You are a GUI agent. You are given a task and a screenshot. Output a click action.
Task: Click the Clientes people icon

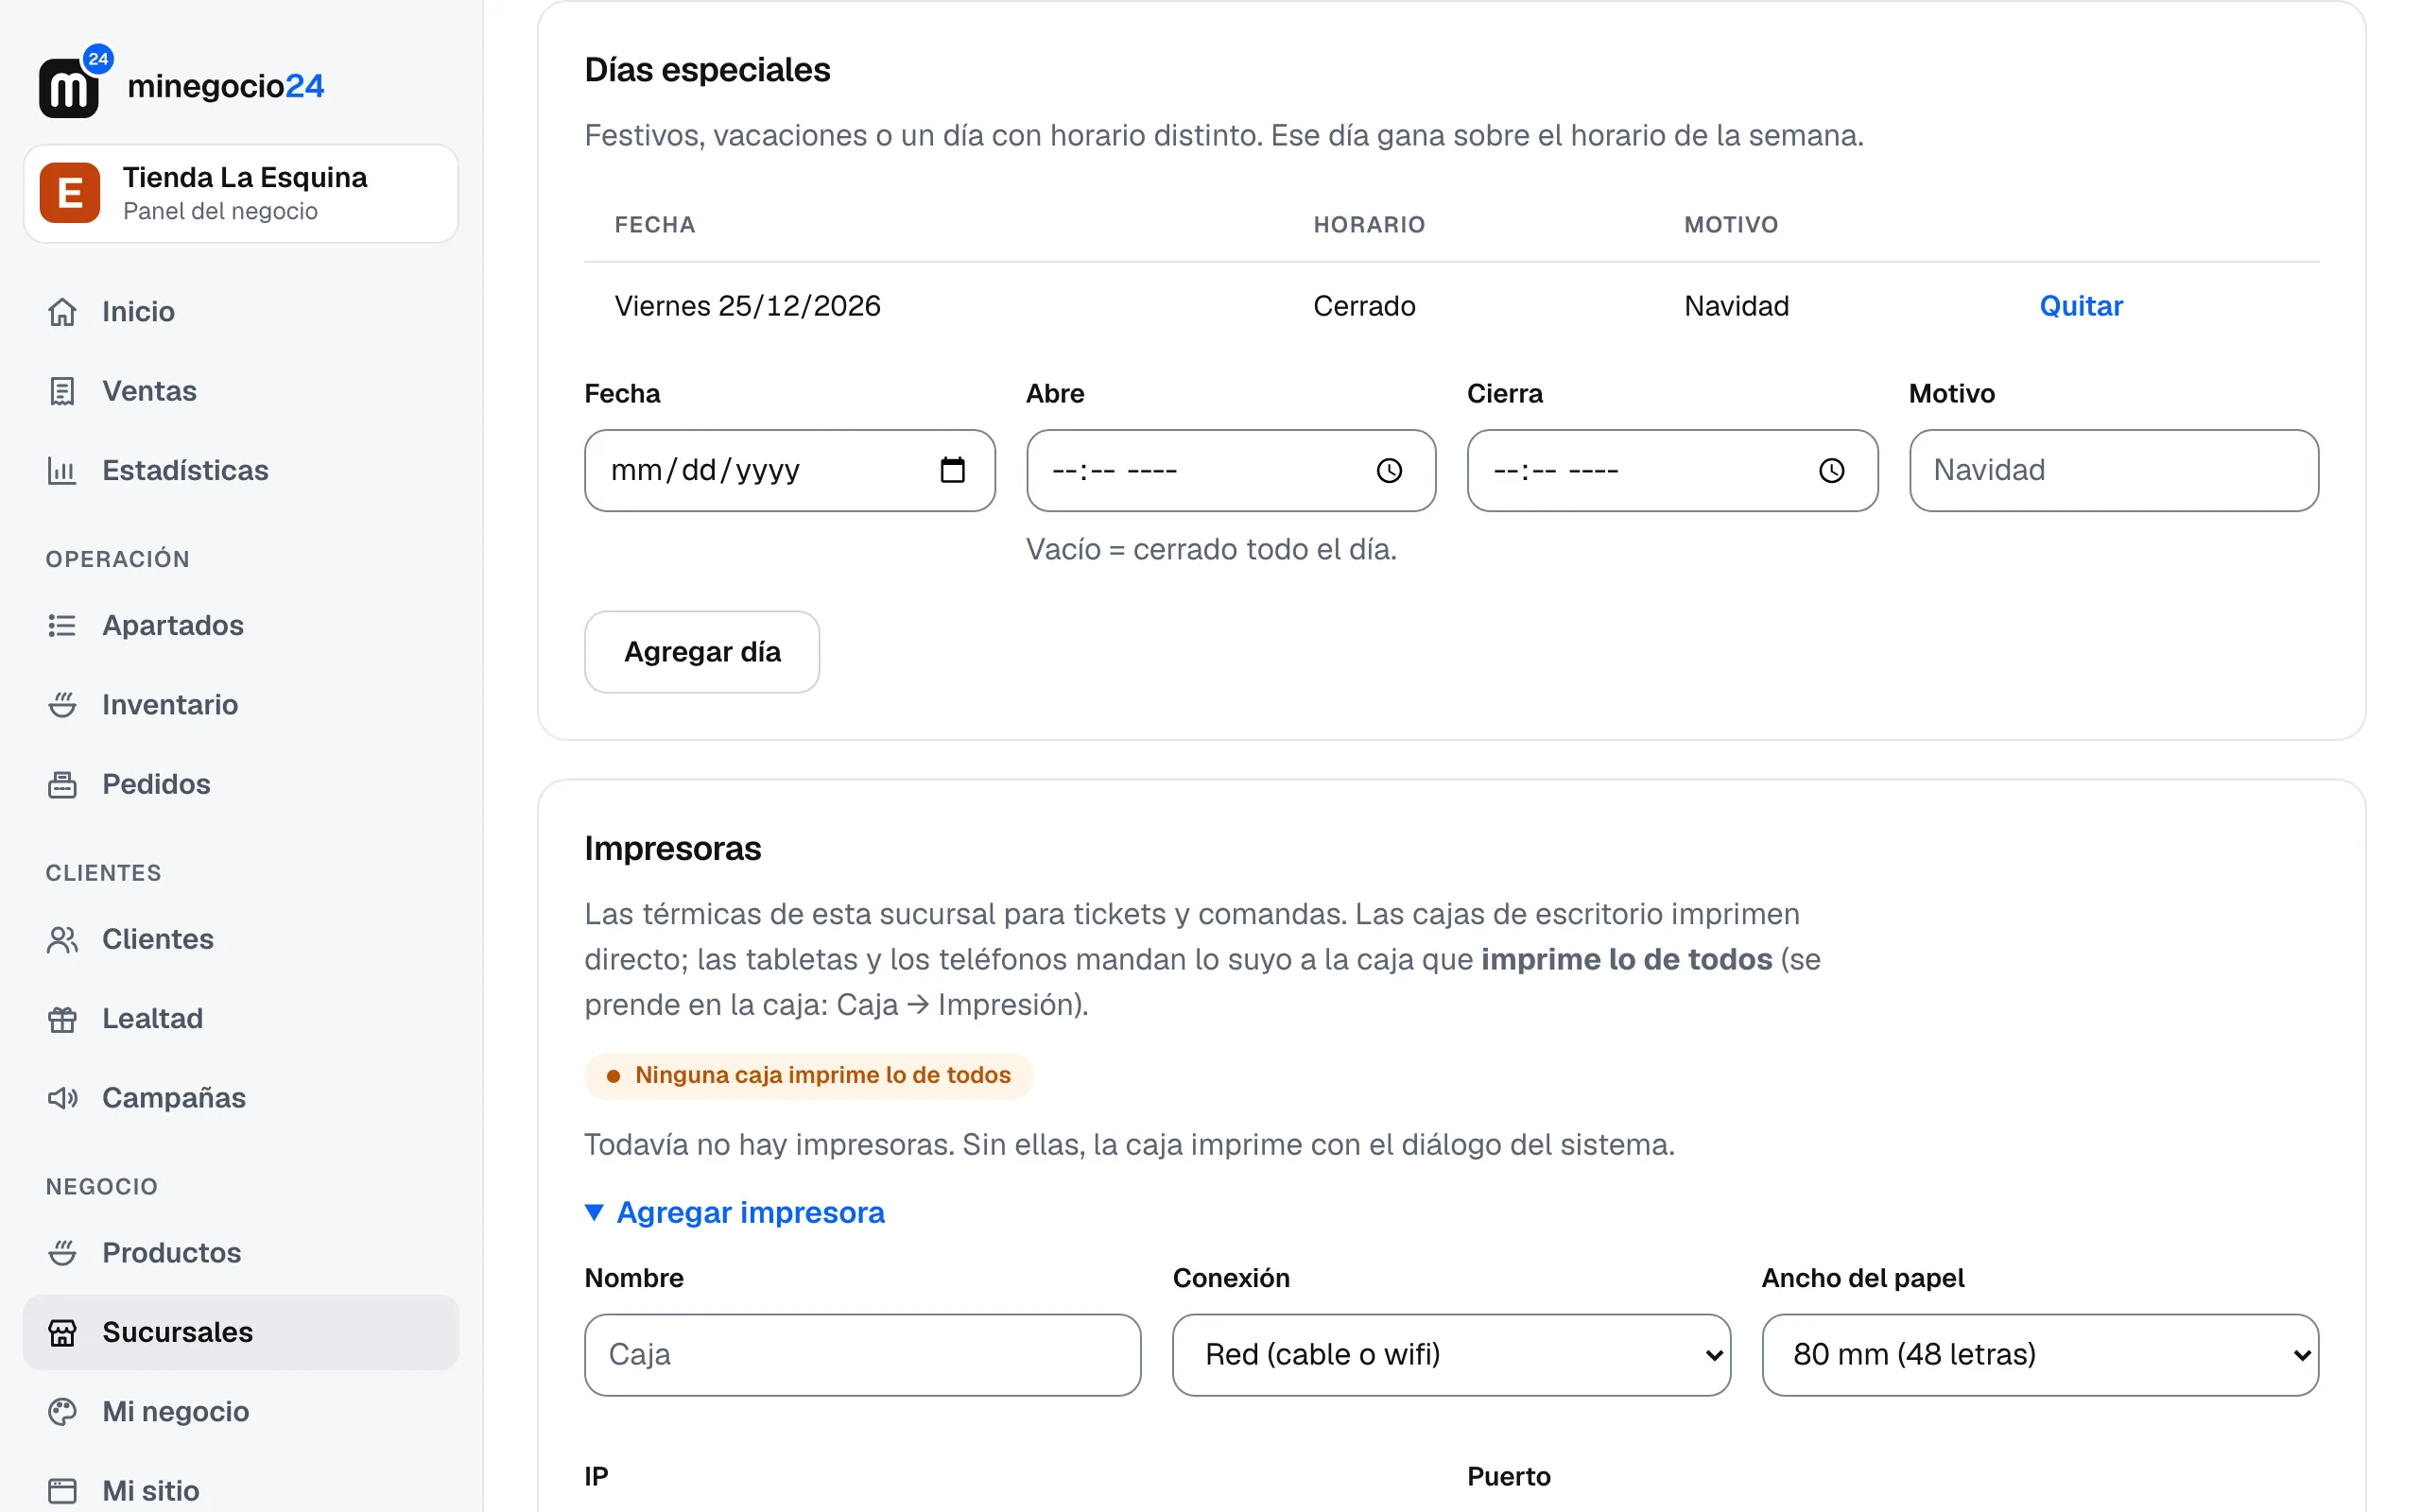(x=62, y=940)
